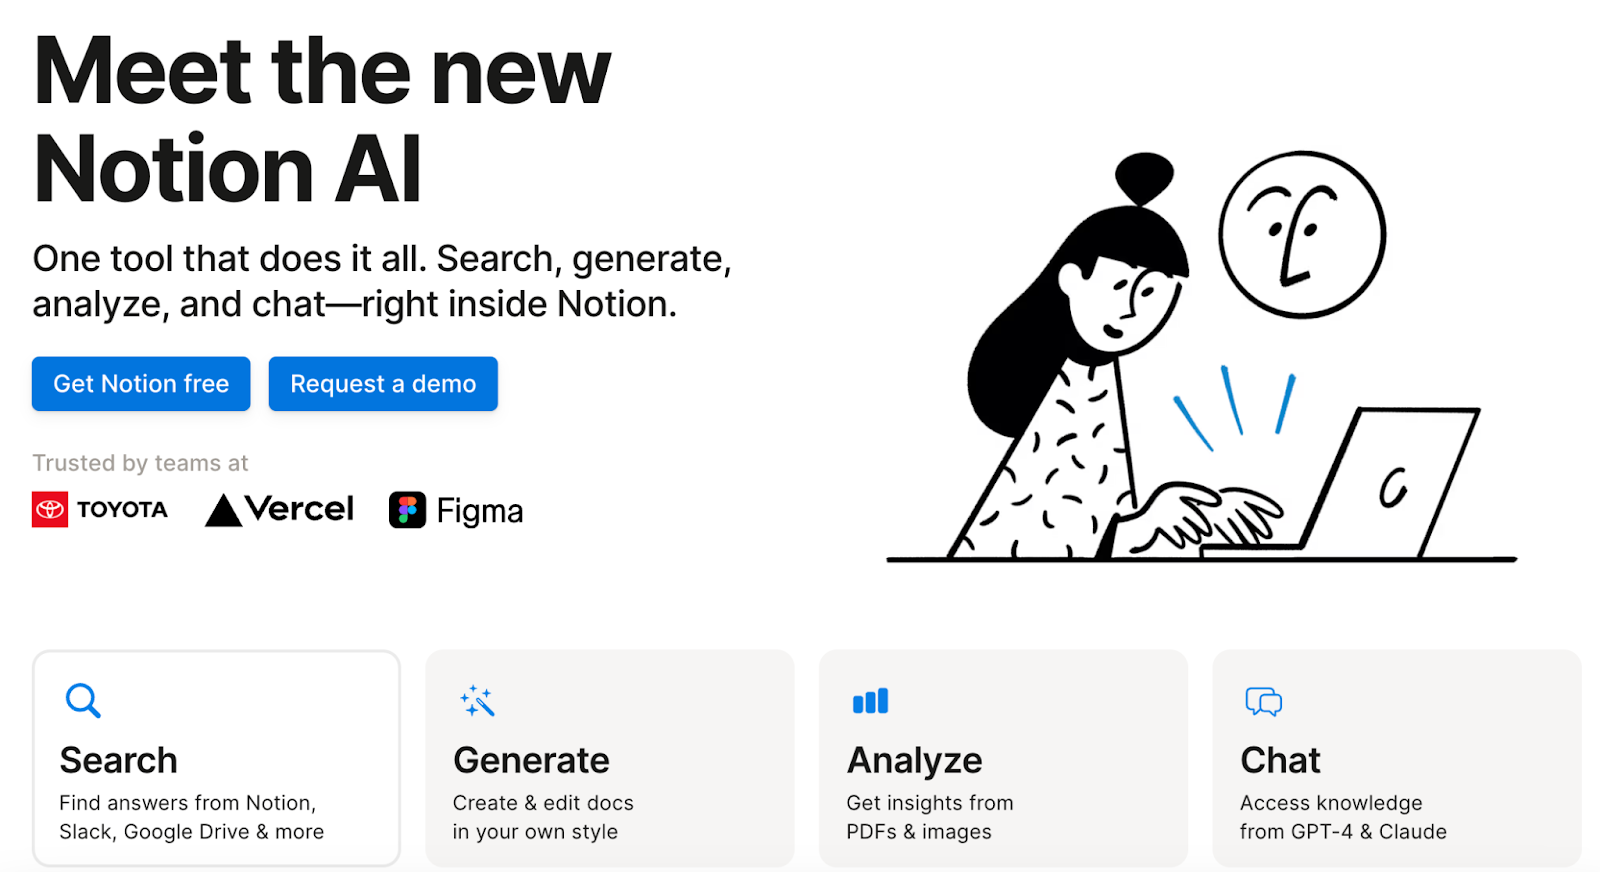Select the bar chart Analyze icon
This screenshot has width=1600, height=872.
pos(870,701)
